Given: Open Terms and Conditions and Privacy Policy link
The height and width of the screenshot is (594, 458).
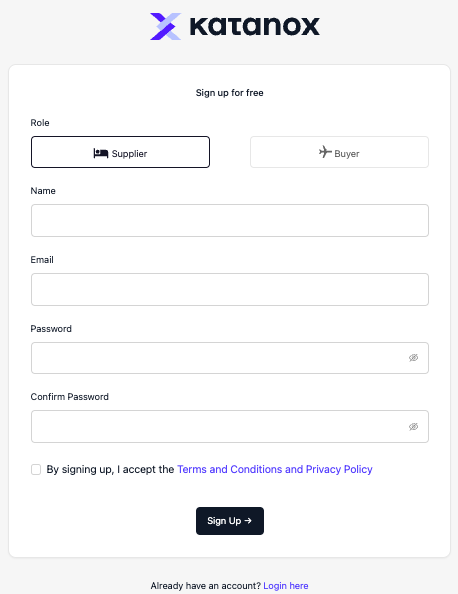Looking at the screenshot, I should pos(275,469).
